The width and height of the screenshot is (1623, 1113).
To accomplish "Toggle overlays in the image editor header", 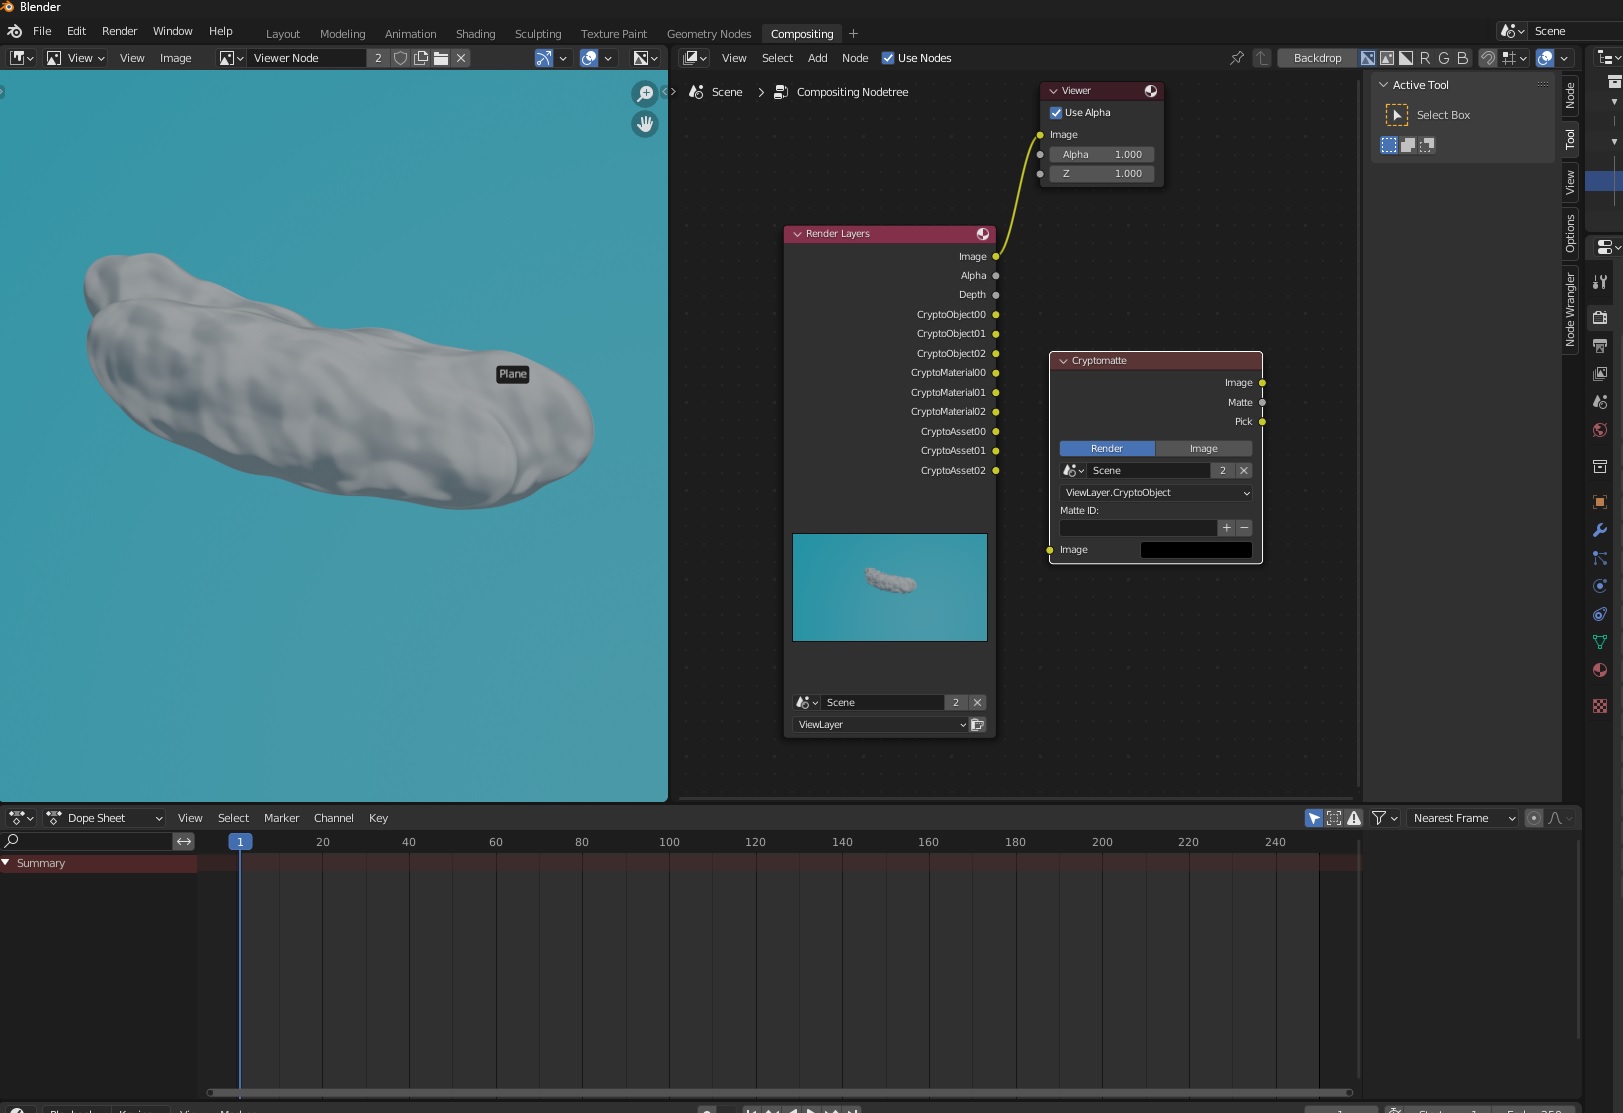I will click(x=589, y=58).
